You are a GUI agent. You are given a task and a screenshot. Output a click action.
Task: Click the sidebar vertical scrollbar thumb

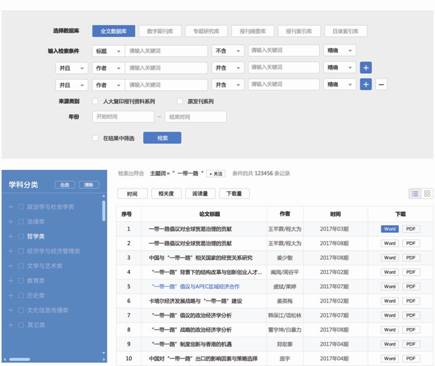click(x=104, y=211)
